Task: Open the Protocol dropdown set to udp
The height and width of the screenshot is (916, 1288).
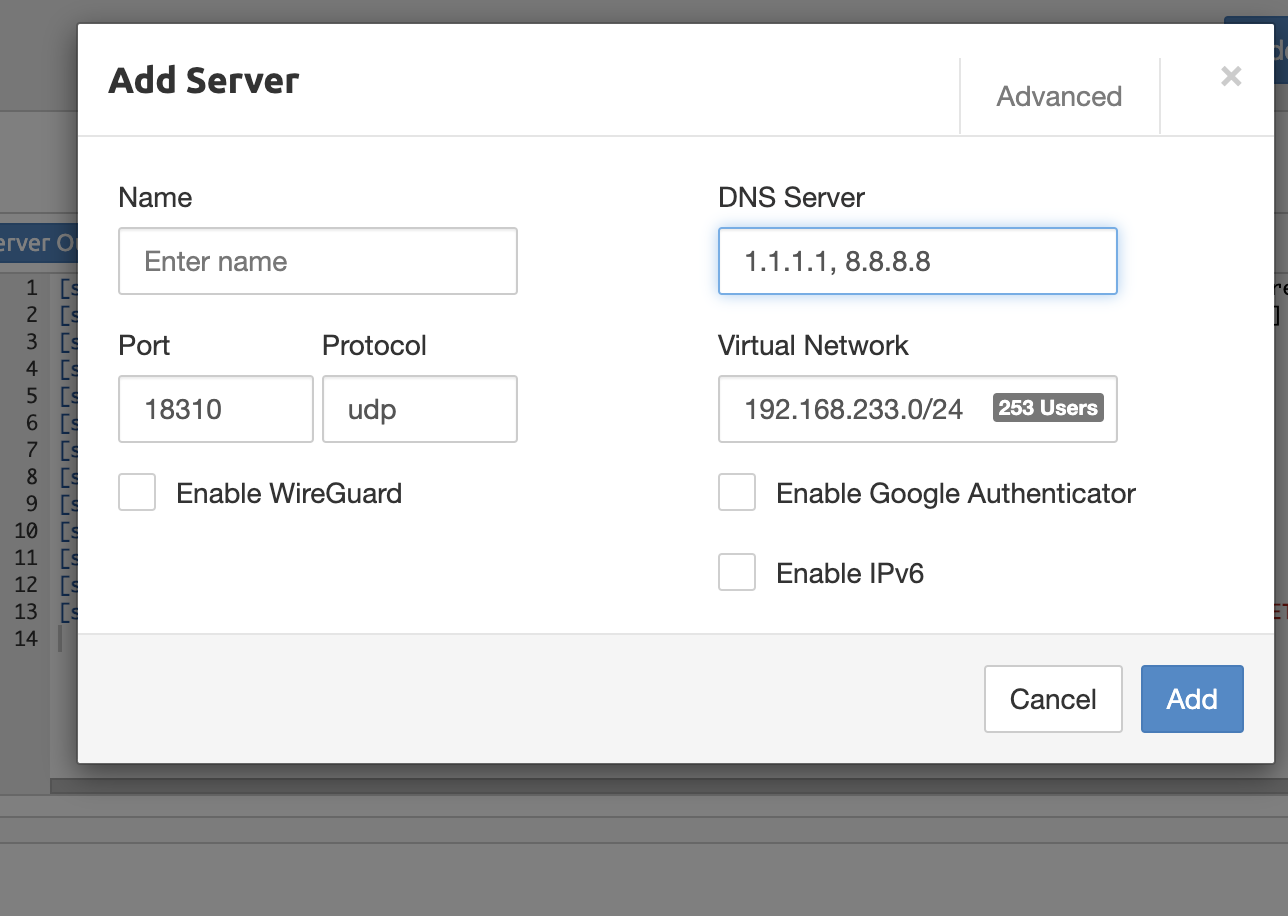Action: [x=420, y=409]
